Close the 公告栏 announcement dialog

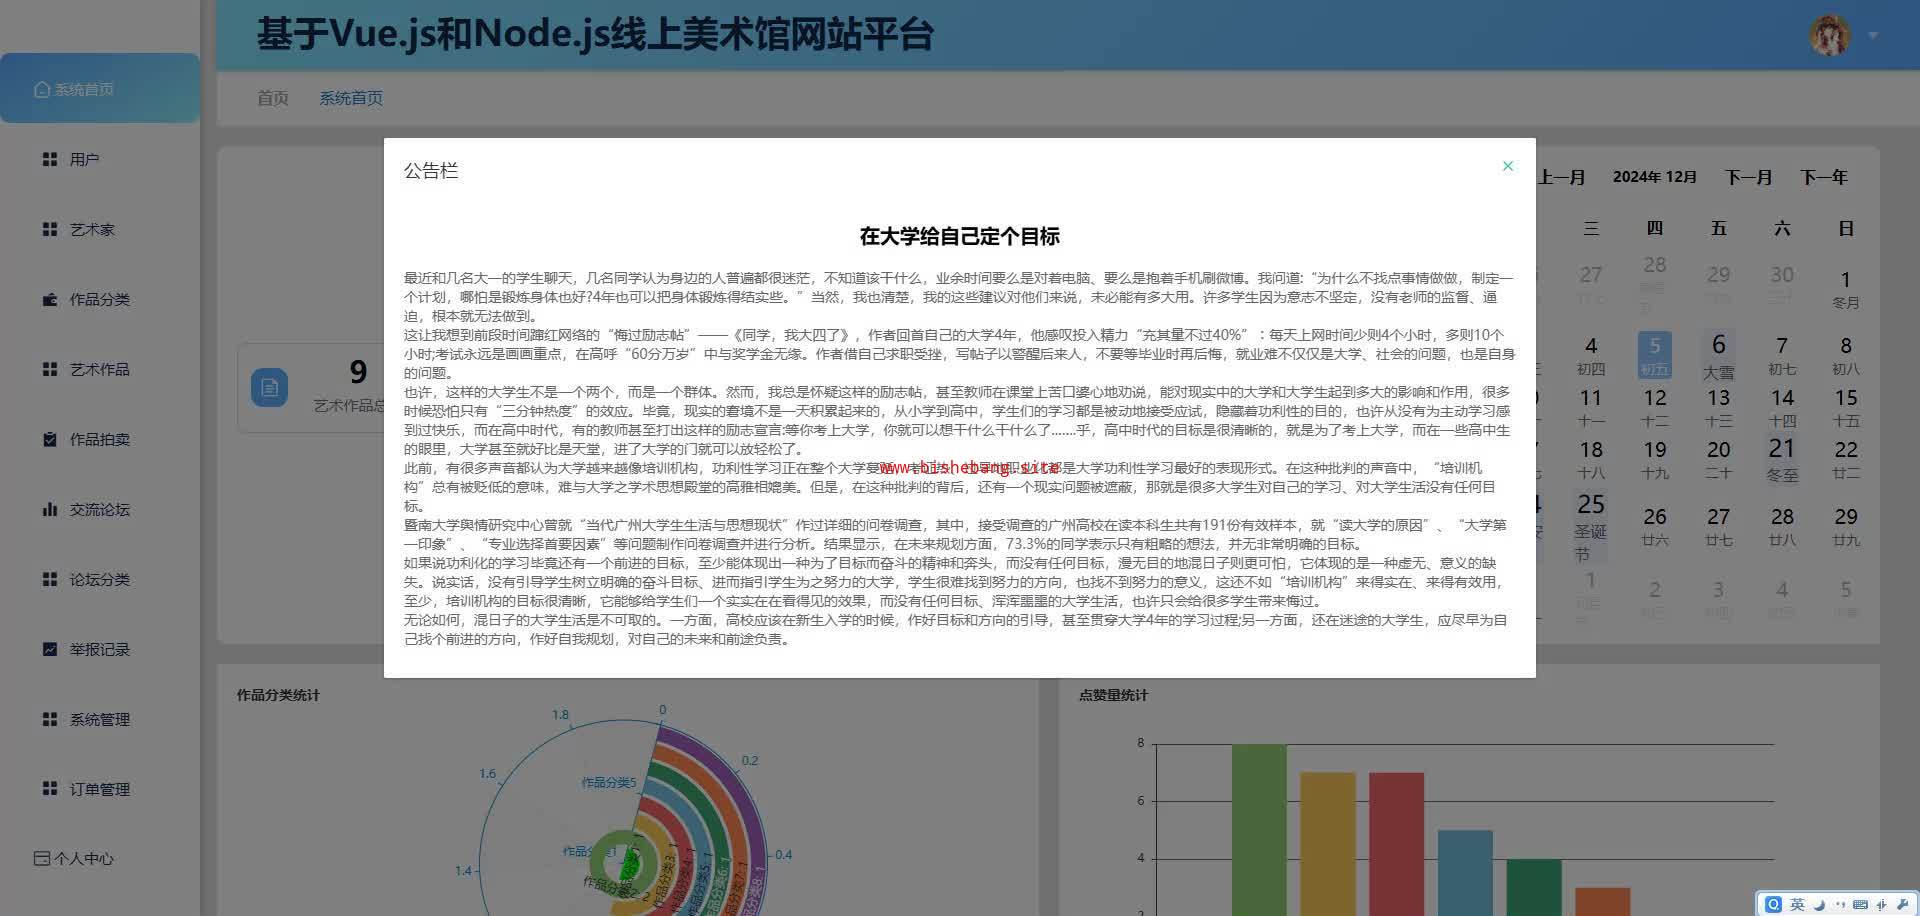1508,166
